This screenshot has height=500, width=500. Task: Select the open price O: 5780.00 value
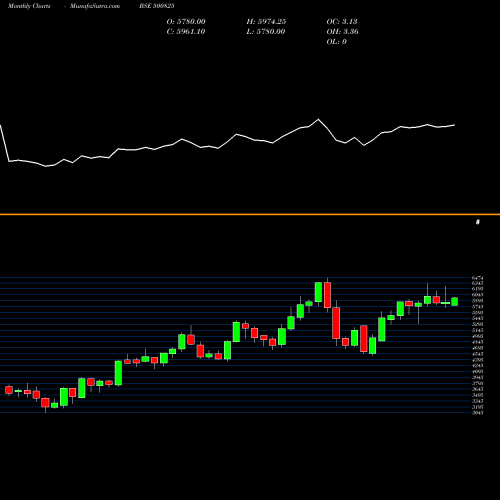coord(186,22)
